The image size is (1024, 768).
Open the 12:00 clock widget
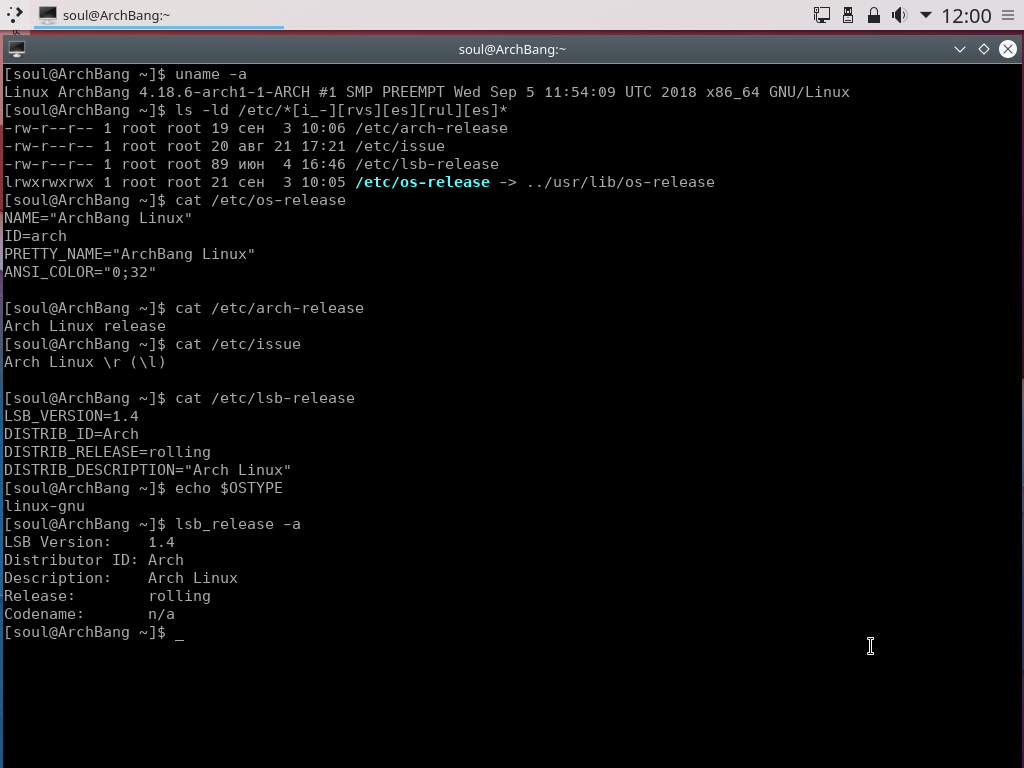pyautogui.click(x=966, y=15)
